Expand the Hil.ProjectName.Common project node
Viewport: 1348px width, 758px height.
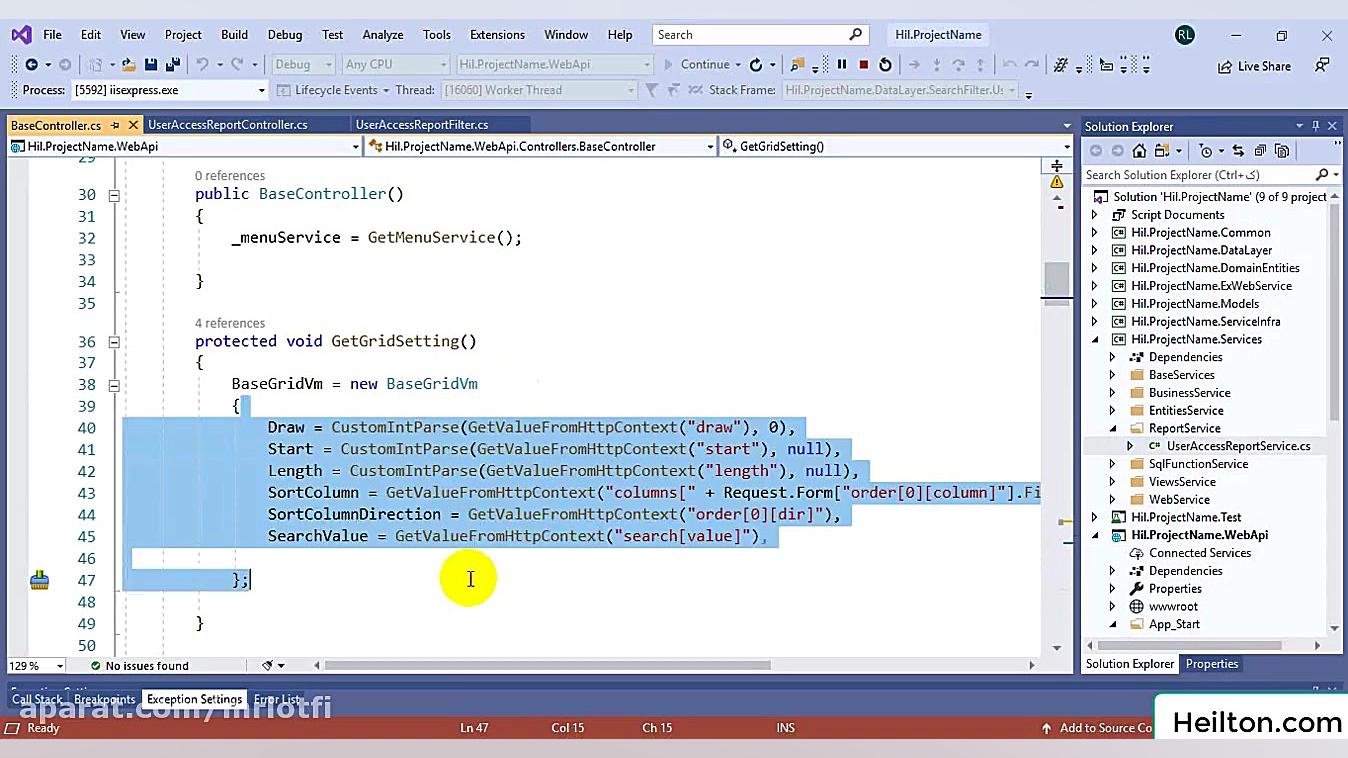pos(1094,233)
